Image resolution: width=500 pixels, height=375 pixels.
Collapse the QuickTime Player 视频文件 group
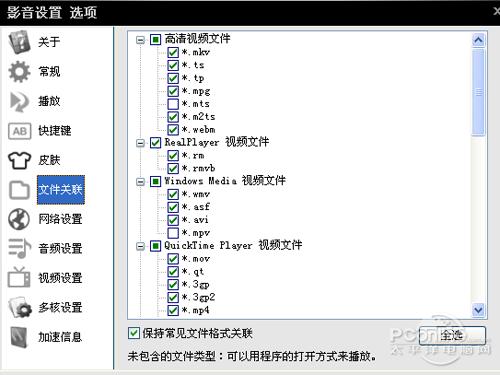click(141, 247)
